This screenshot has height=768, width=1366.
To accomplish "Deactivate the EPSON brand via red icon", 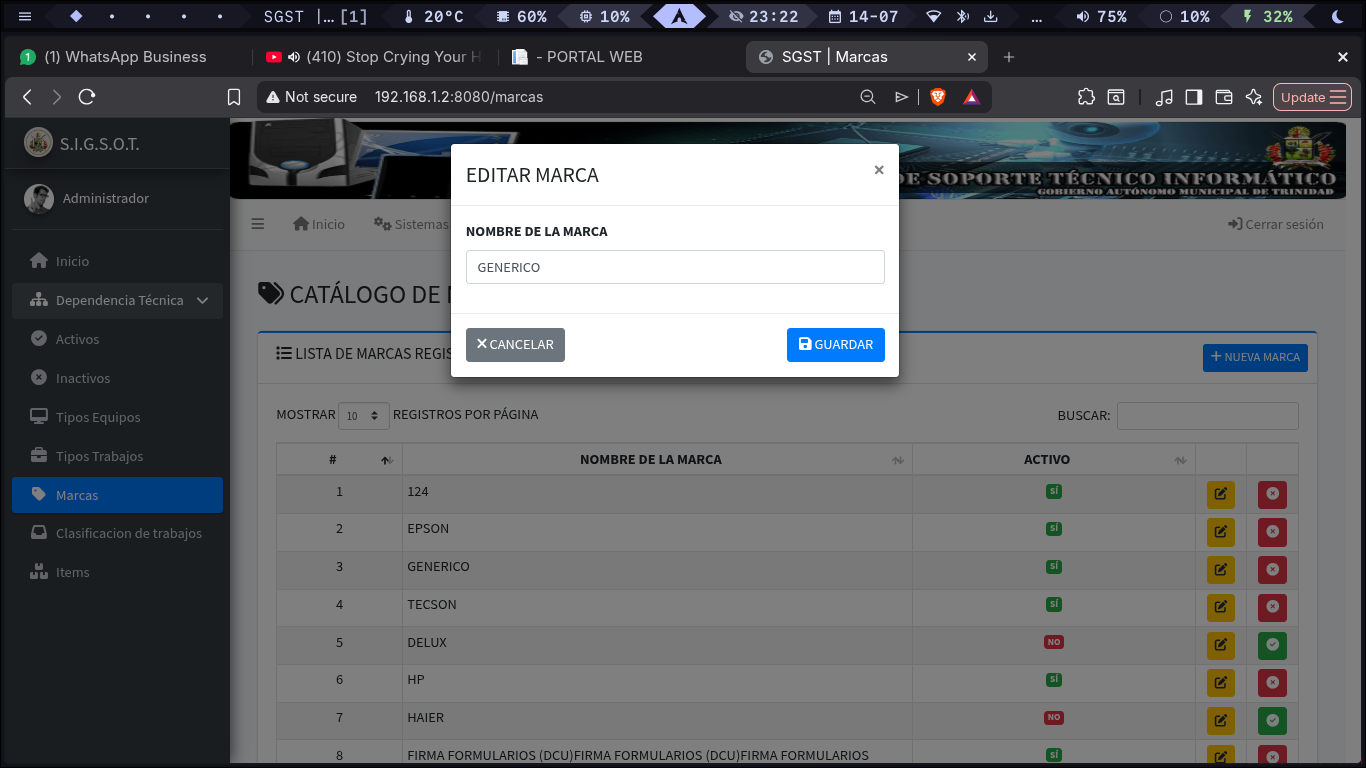I will tap(1272, 532).
